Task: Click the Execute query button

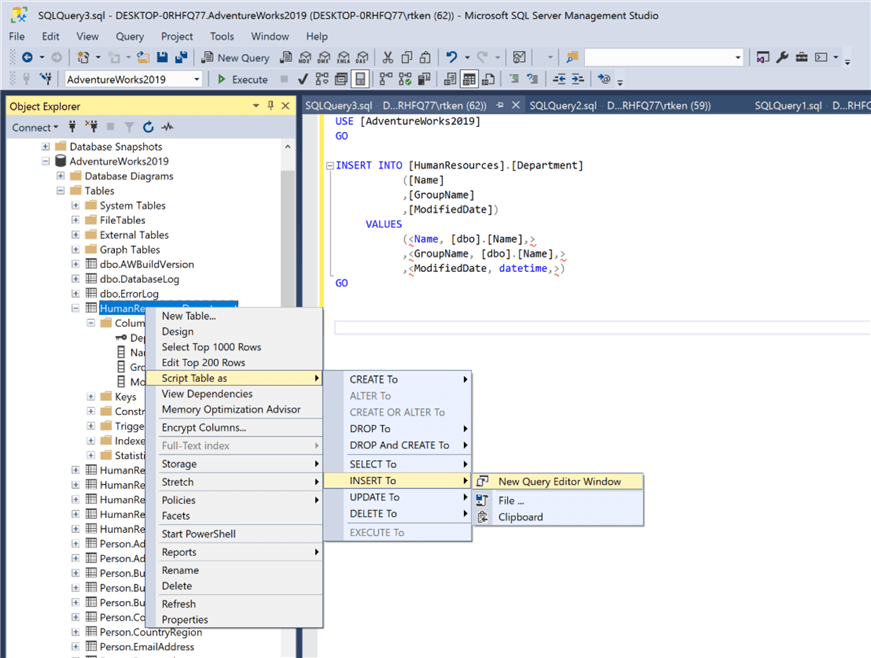Action: coord(243,79)
